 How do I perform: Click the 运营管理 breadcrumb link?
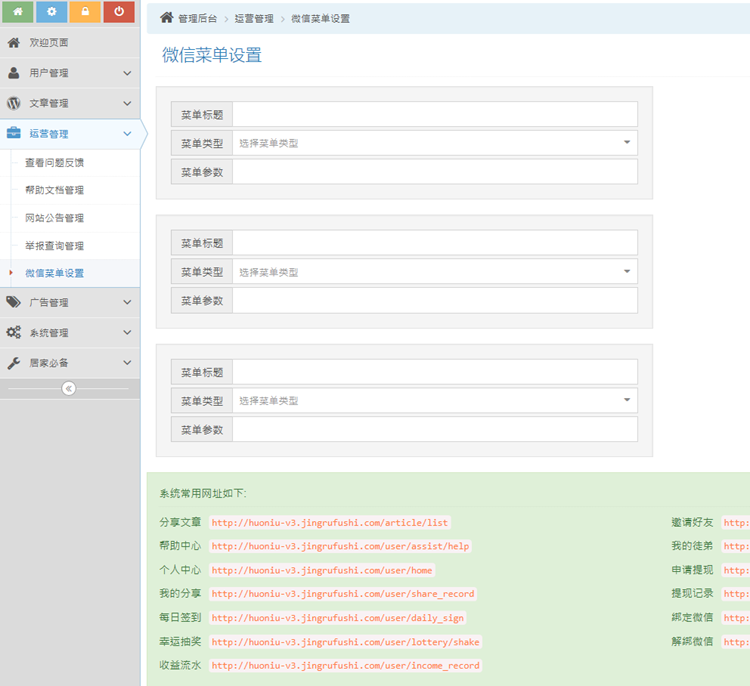(x=254, y=19)
